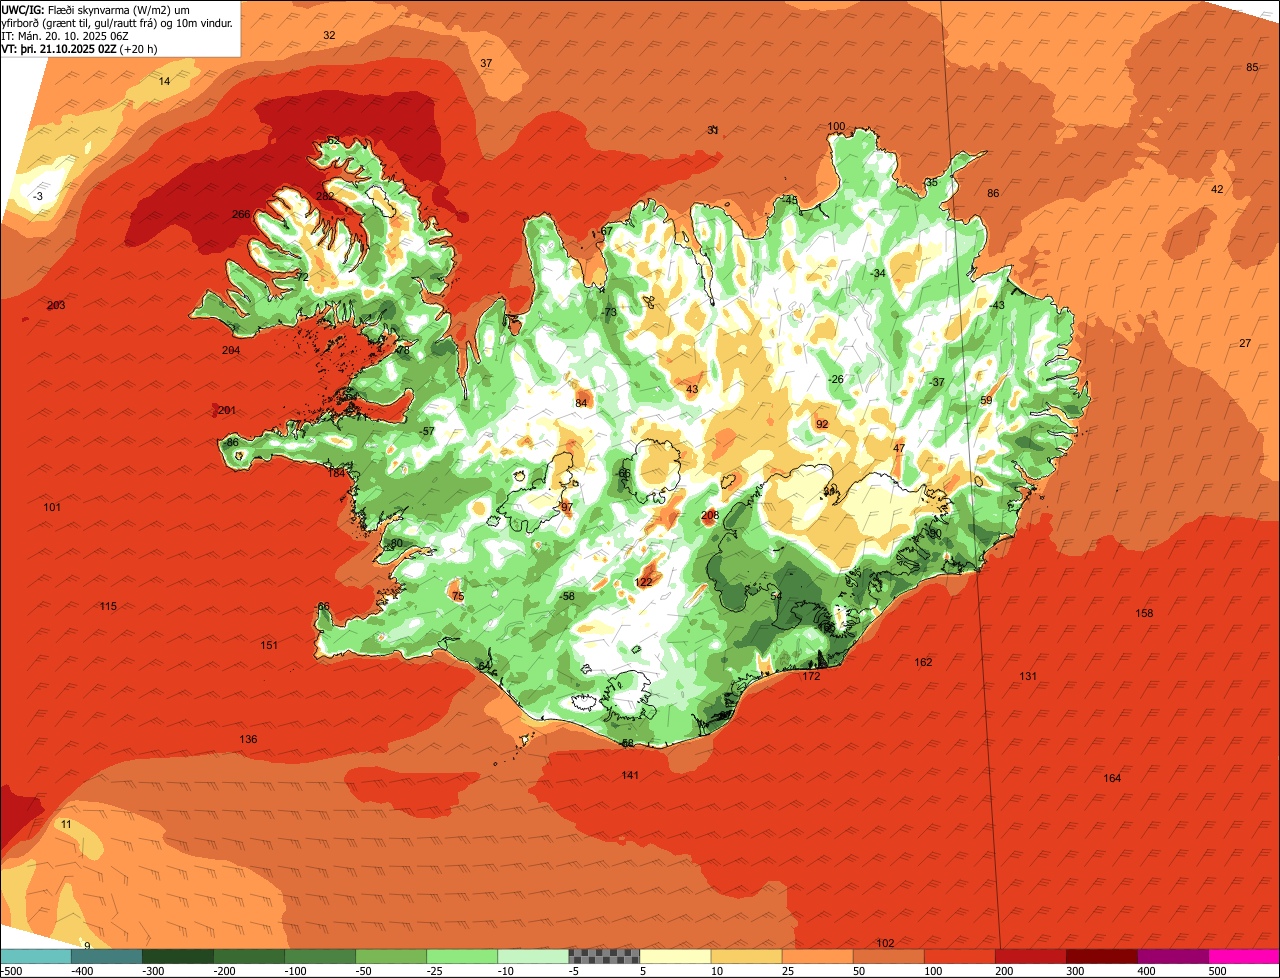This screenshot has height=978, width=1280.
Task: Click the flux value '266' offshore northwest
Action: (241, 214)
